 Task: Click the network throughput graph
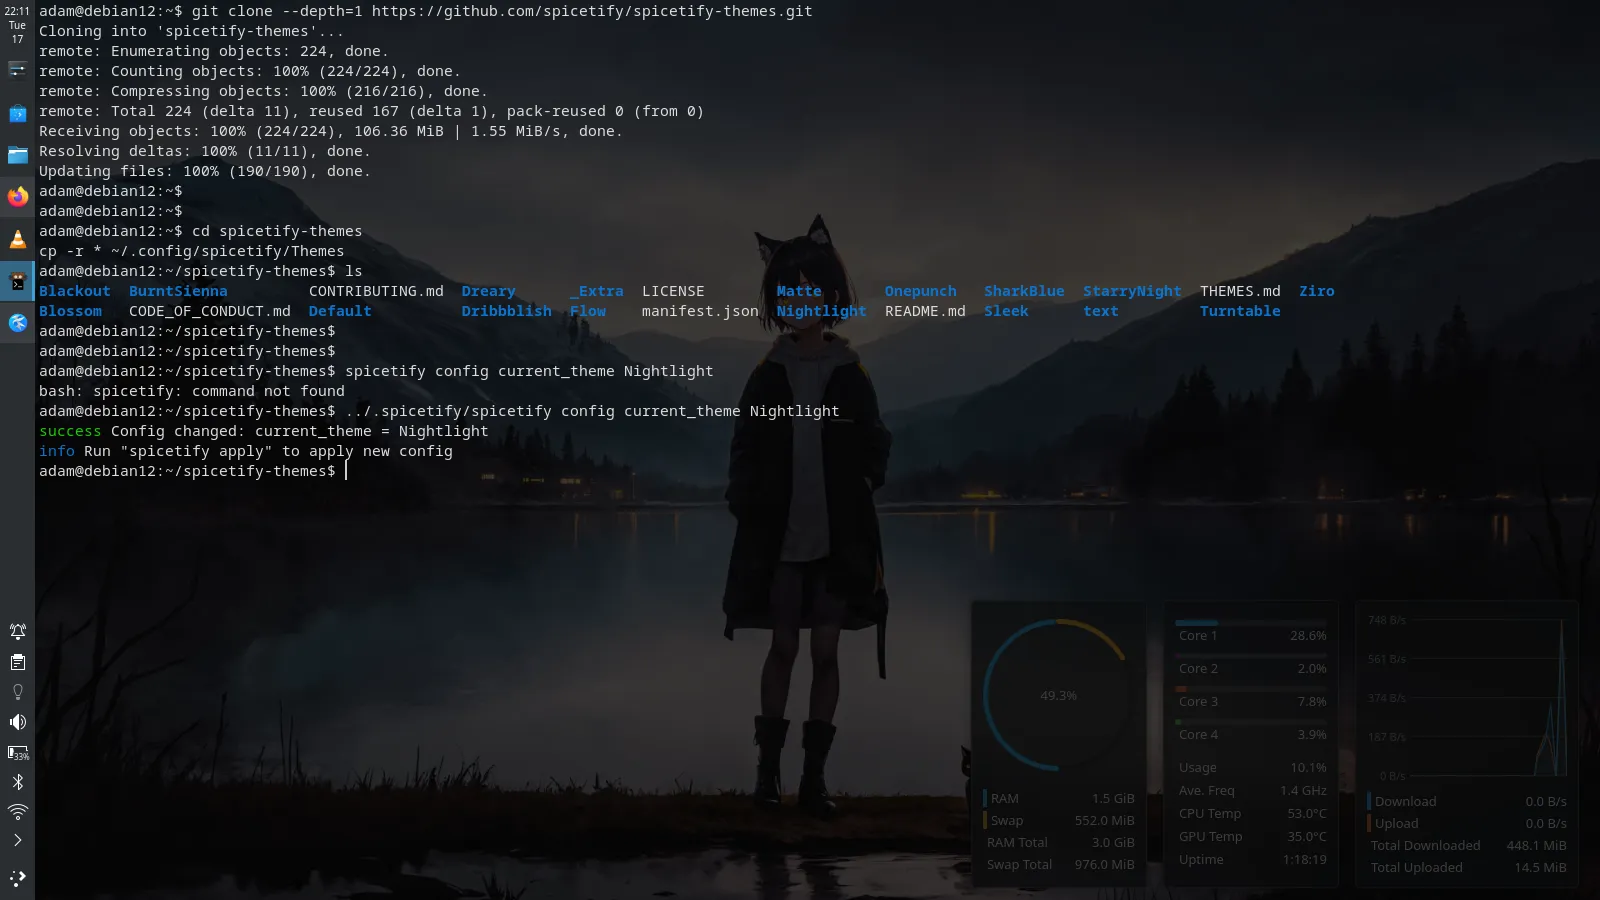1466,697
